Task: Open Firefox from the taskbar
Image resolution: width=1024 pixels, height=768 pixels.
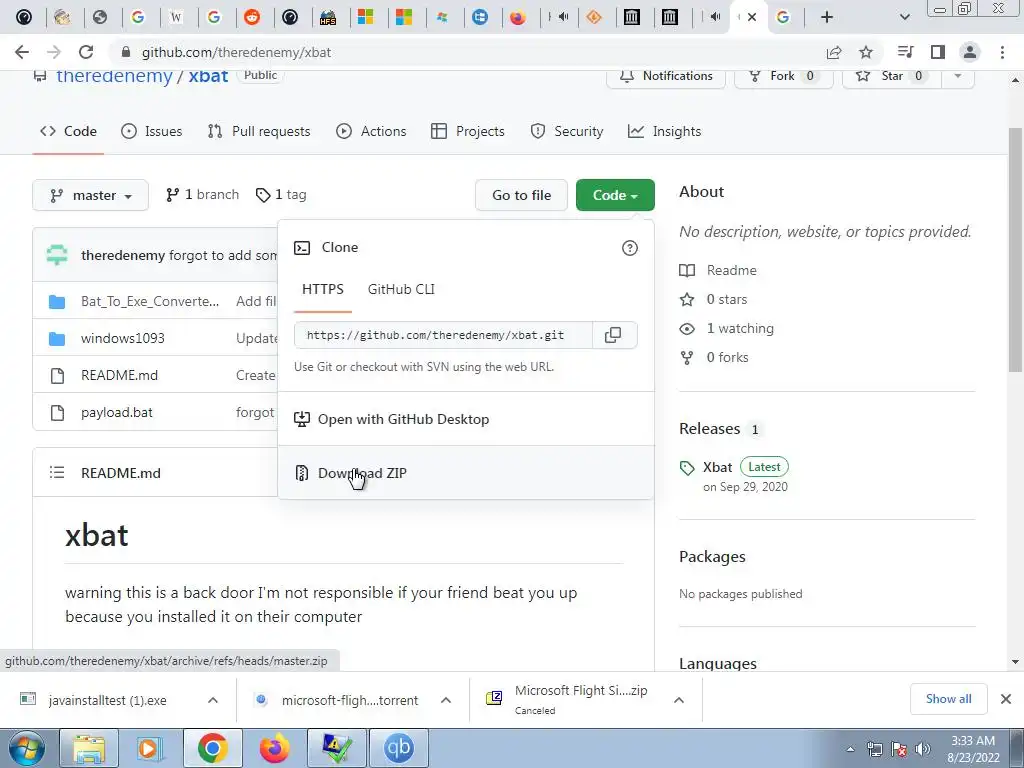Action: pyautogui.click(x=274, y=748)
